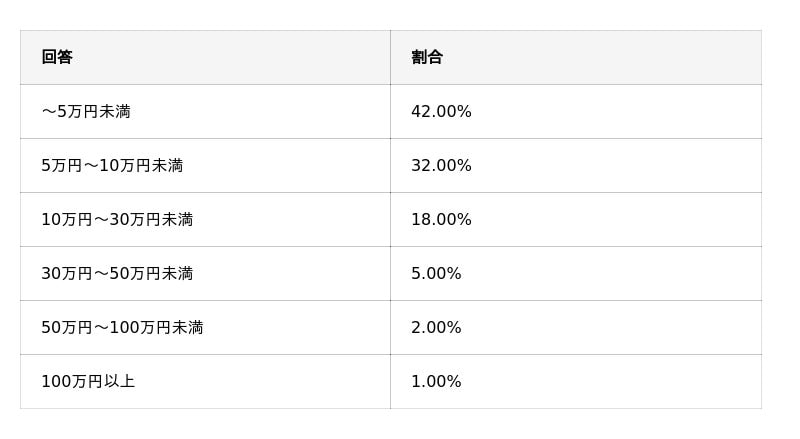800x439 pixels.
Task: Click the 32.00% value
Action: (x=441, y=166)
